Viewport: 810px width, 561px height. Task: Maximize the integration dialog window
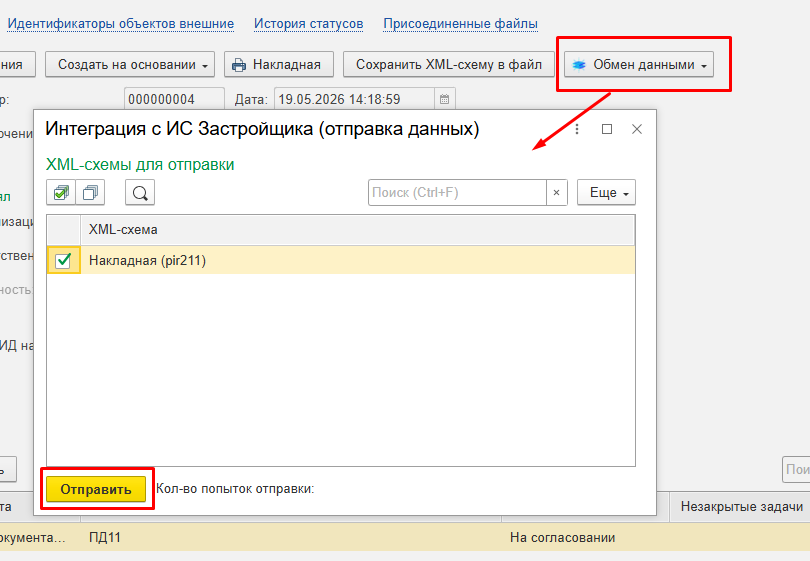[x=607, y=129]
